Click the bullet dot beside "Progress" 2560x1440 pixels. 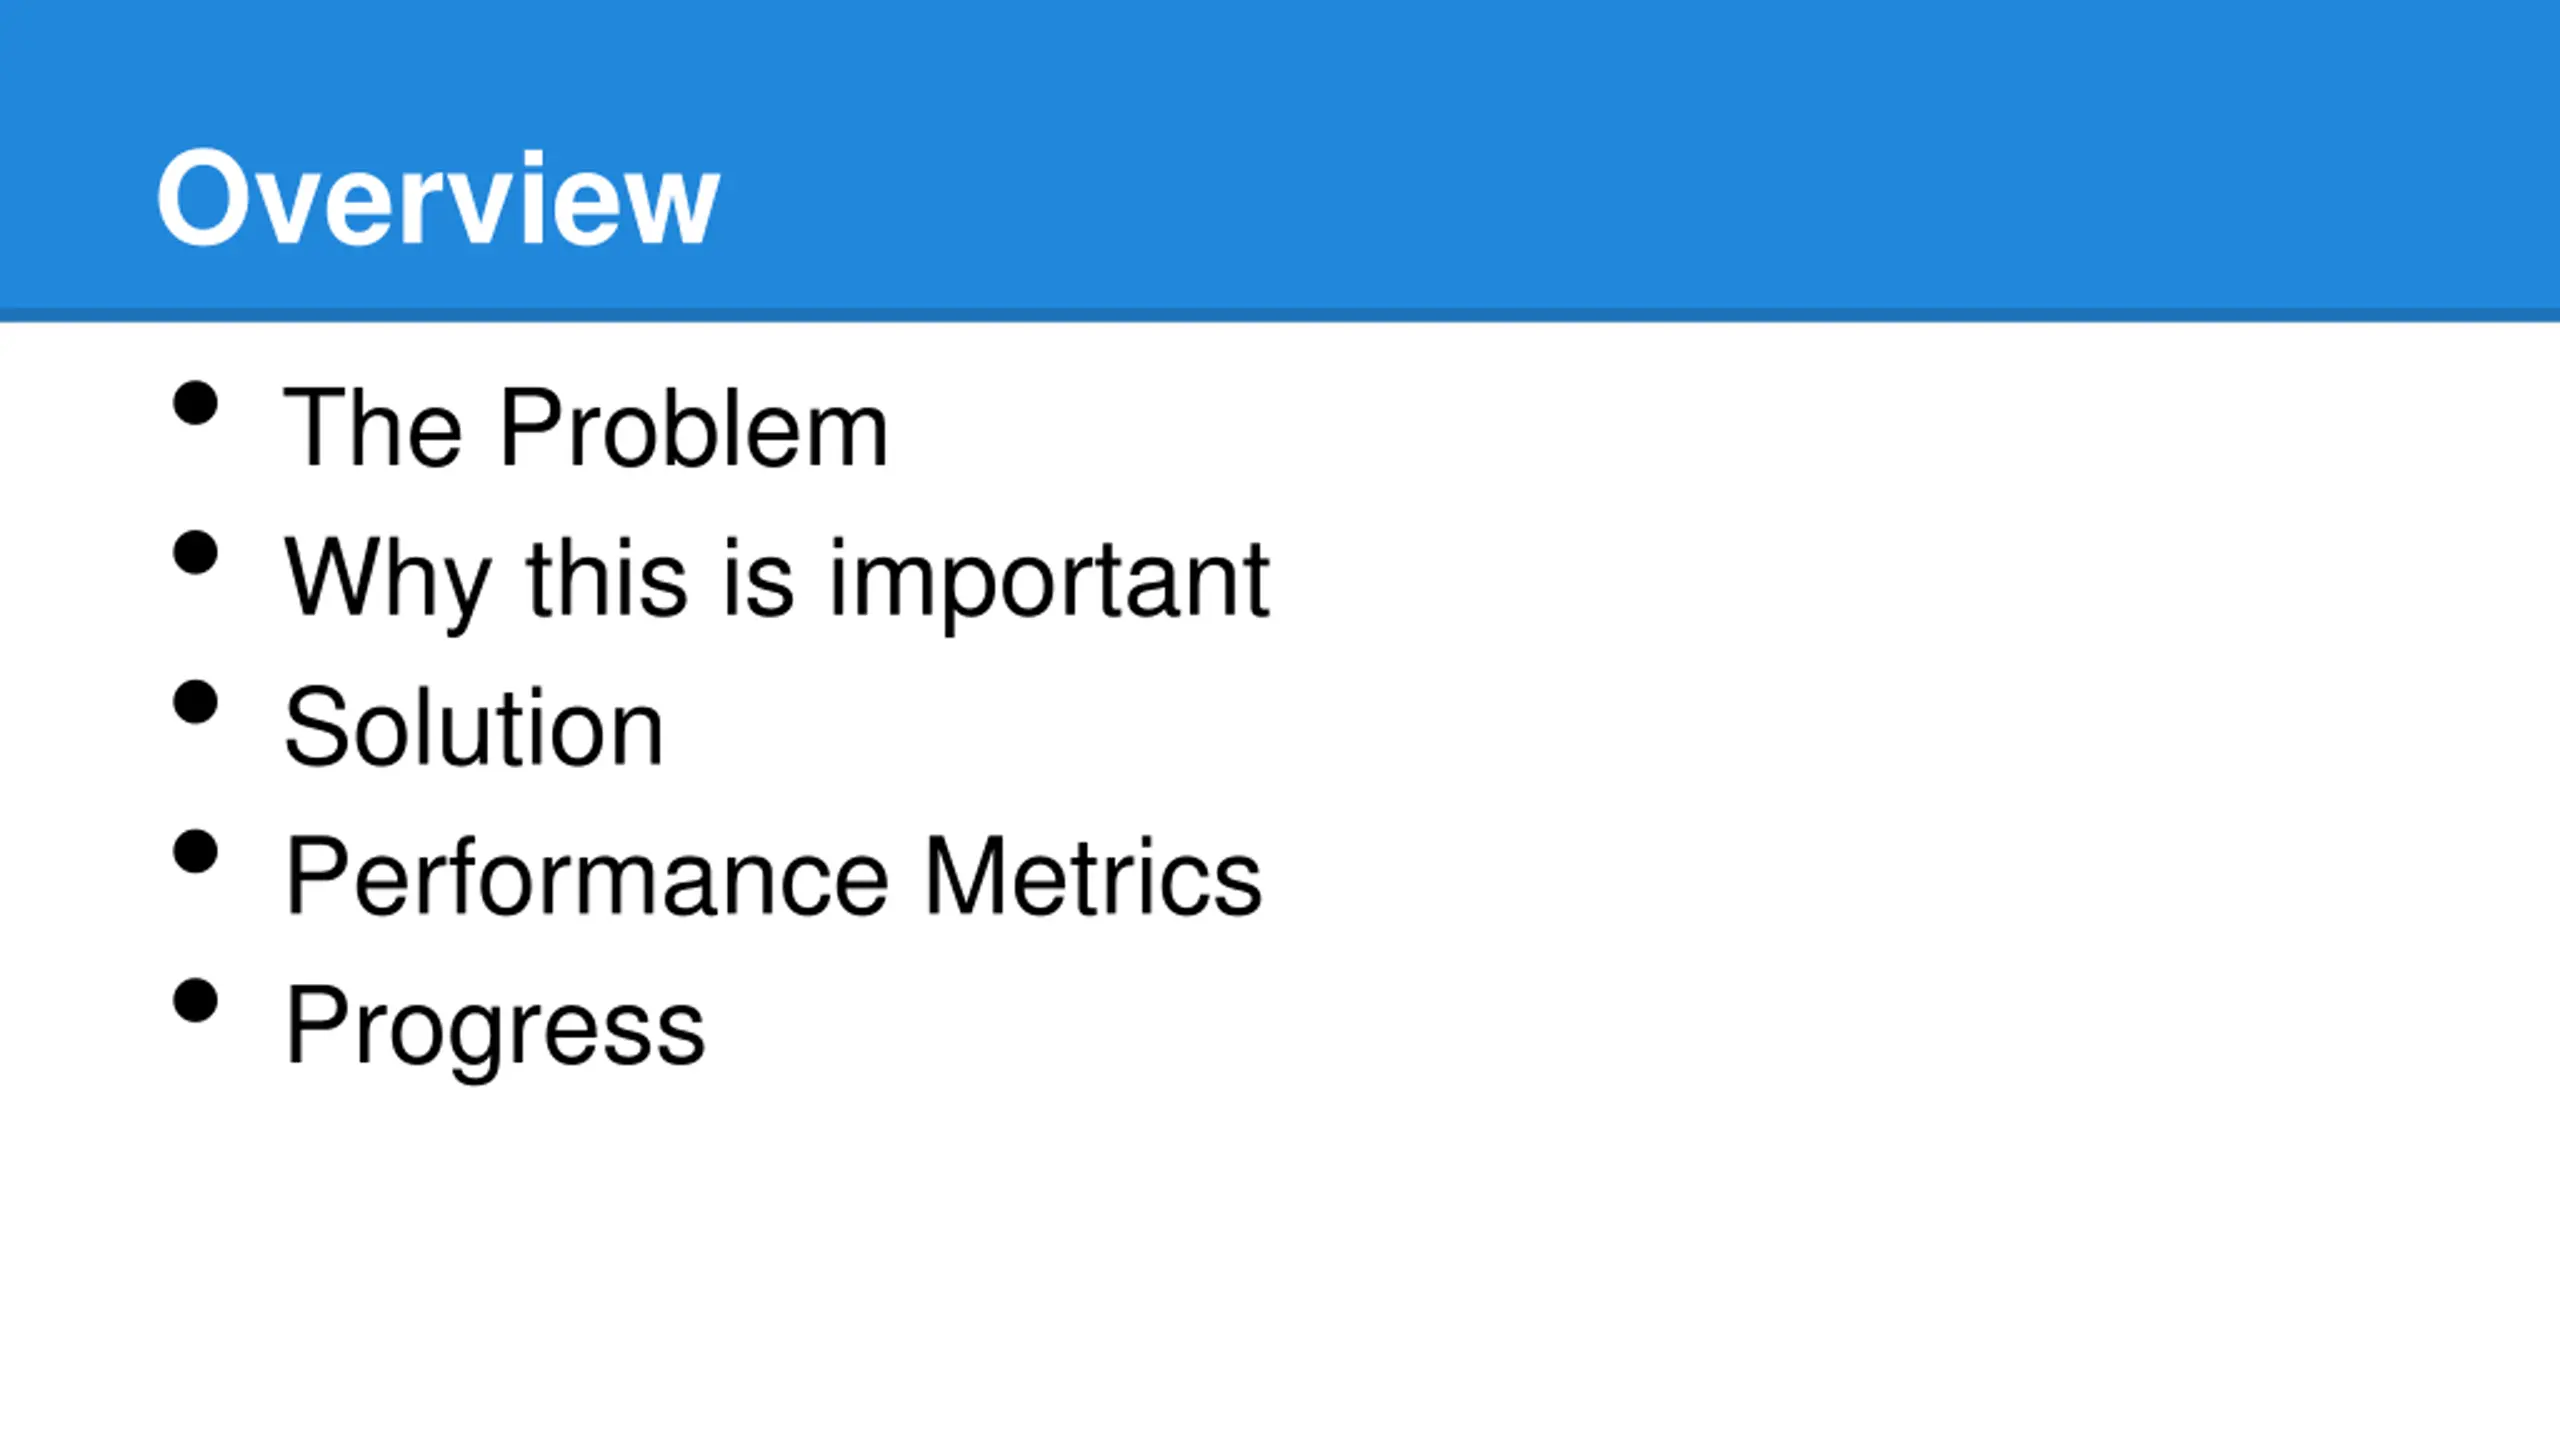[x=195, y=1001]
